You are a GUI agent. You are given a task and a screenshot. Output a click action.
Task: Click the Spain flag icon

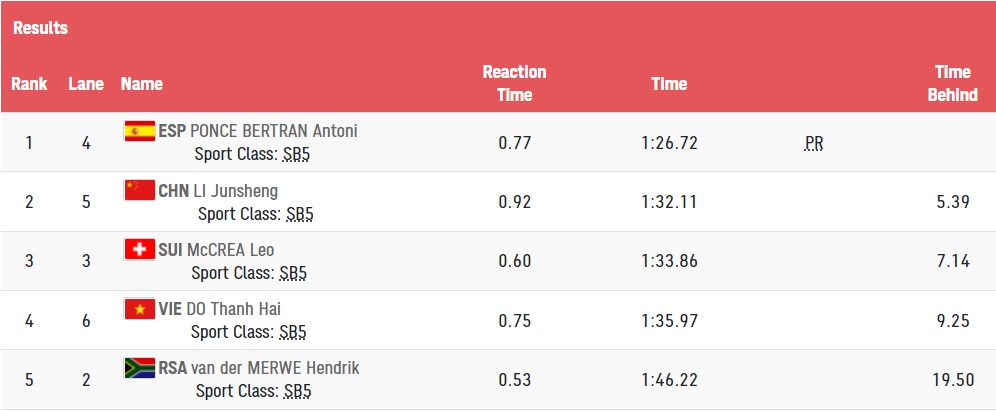pyautogui.click(x=140, y=131)
